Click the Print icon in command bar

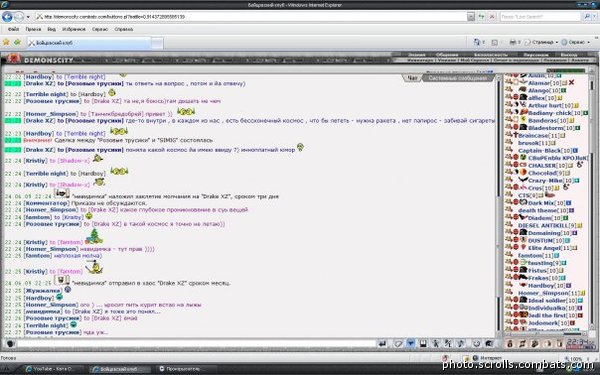[x=513, y=42]
